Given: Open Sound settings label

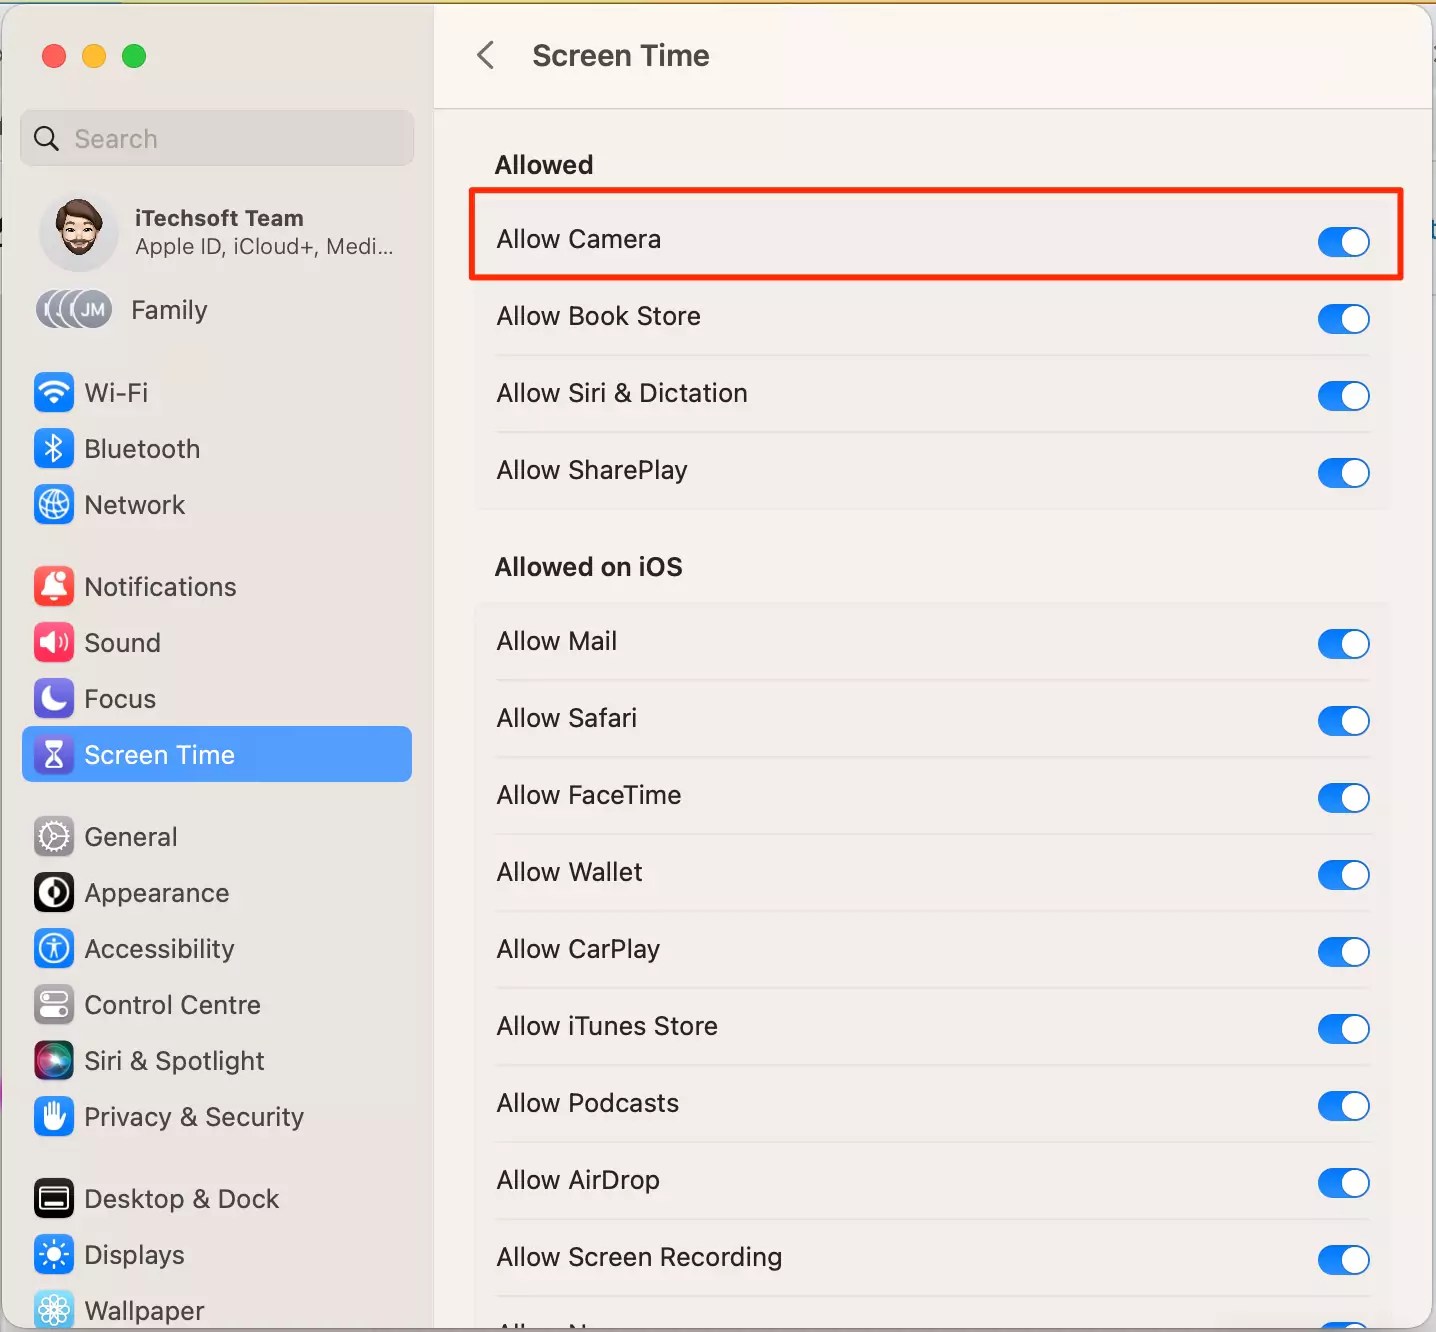Looking at the screenshot, I should (x=122, y=642).
